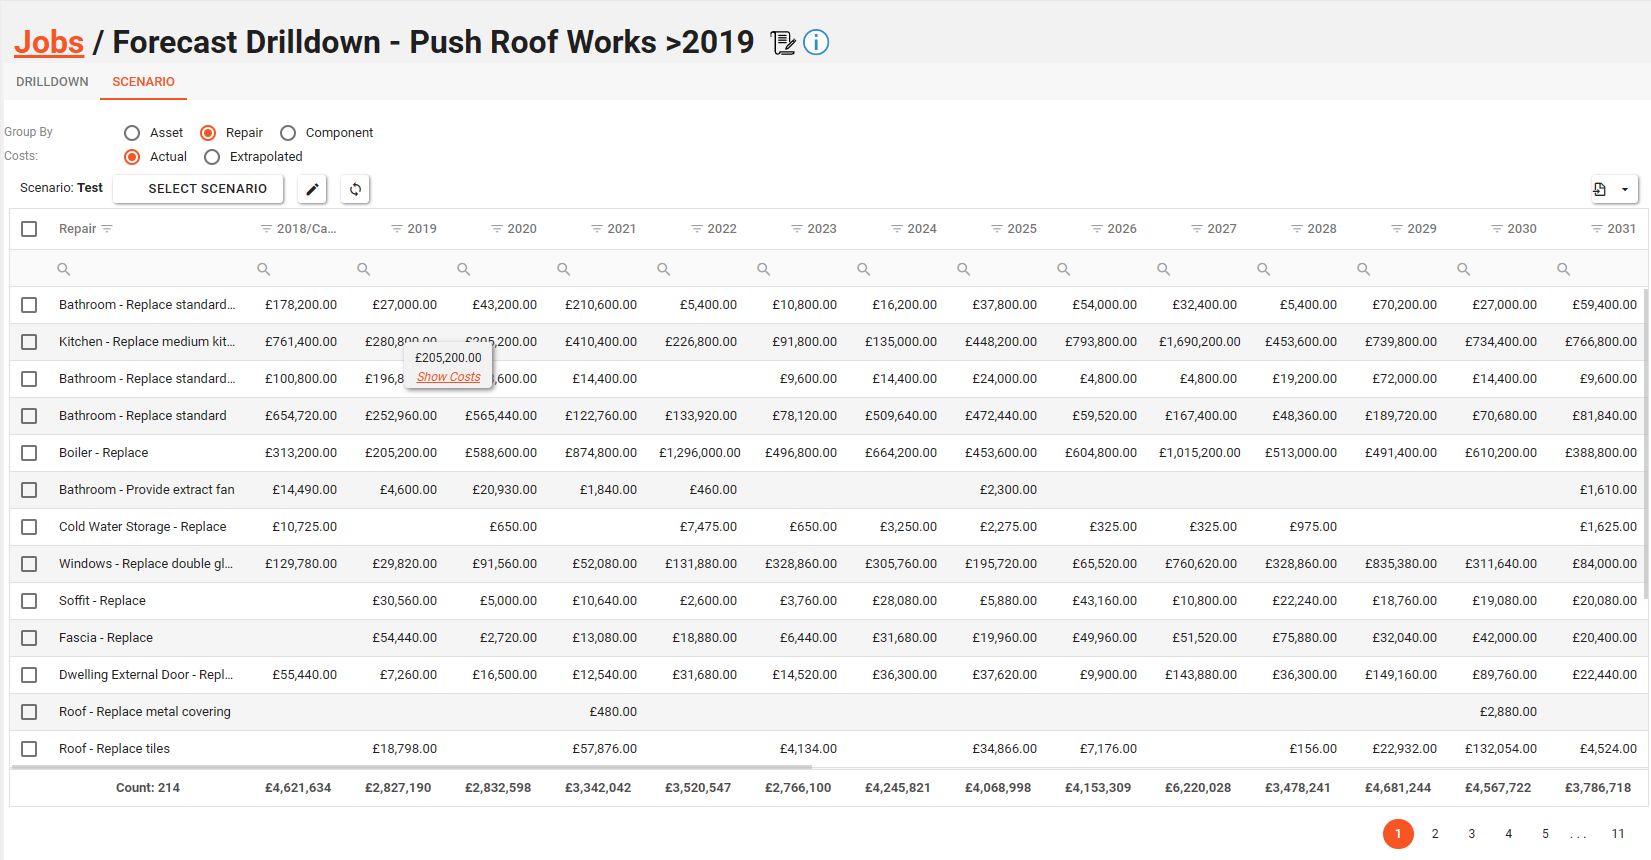Image resolution: width=1651 pixels, height=860 pixels.
Task: Click filter icon on Repair column header
Action: coord(107,229)
